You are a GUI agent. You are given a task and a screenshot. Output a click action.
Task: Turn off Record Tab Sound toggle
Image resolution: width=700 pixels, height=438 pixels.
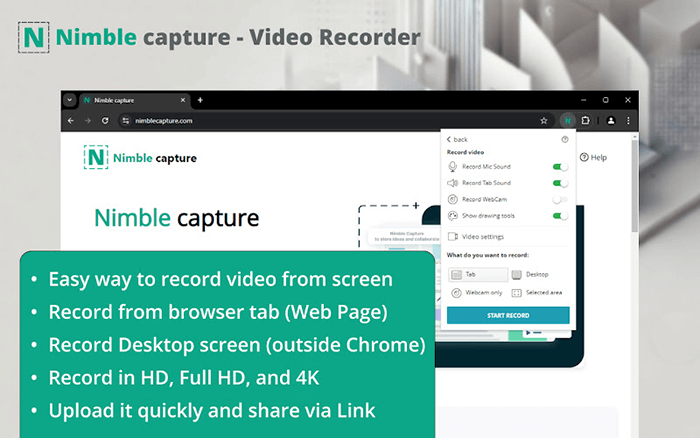[x=560, y=183]
